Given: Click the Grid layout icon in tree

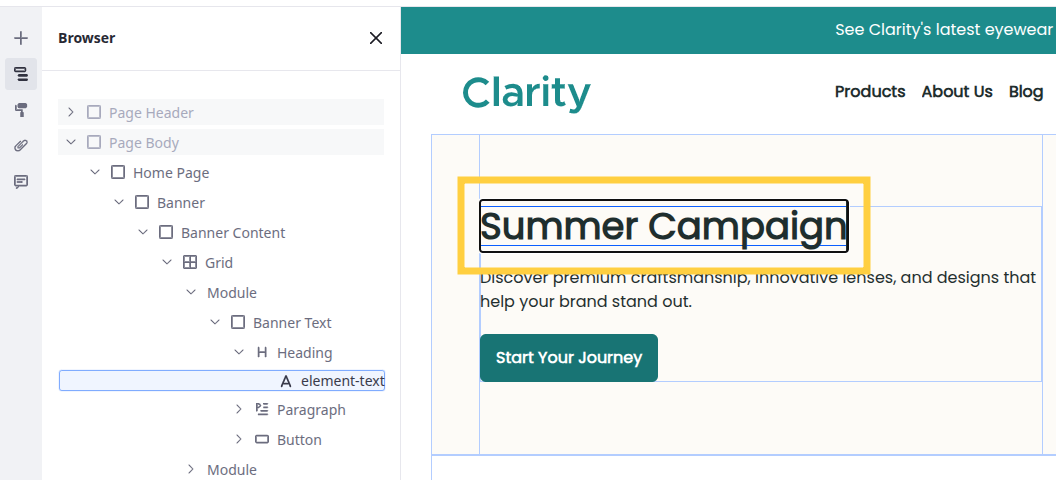Looking at the screenshot, I should click(190, 263).
